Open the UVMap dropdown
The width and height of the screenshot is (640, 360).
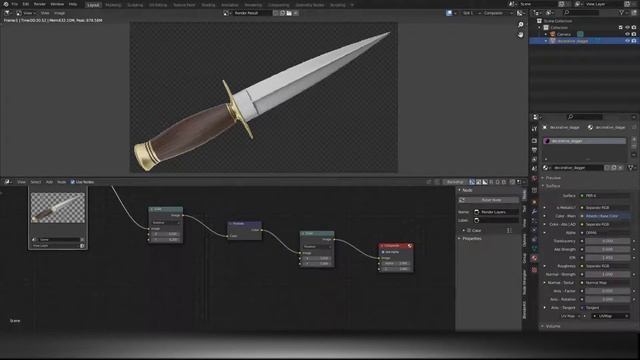610,316
